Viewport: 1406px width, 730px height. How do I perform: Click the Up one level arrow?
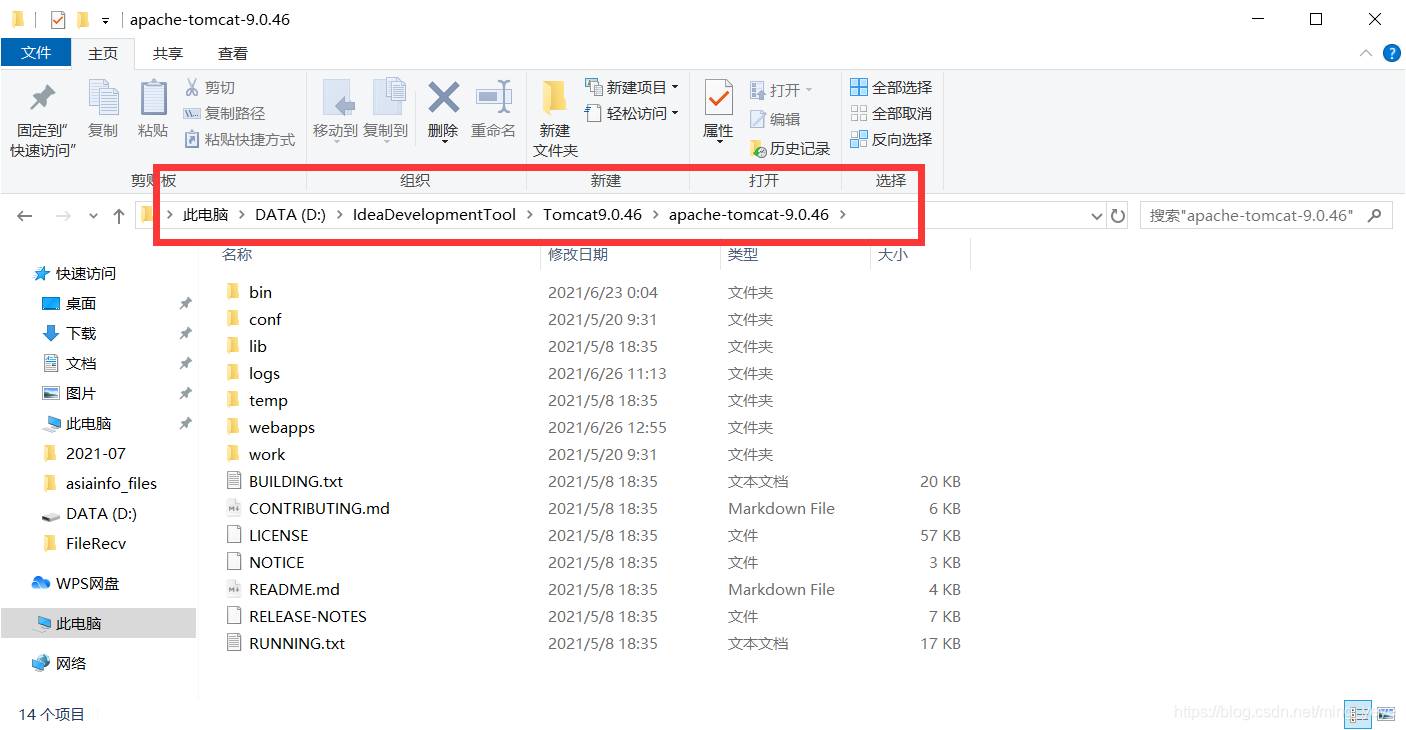pyautogui.click(x=119, y=215)
